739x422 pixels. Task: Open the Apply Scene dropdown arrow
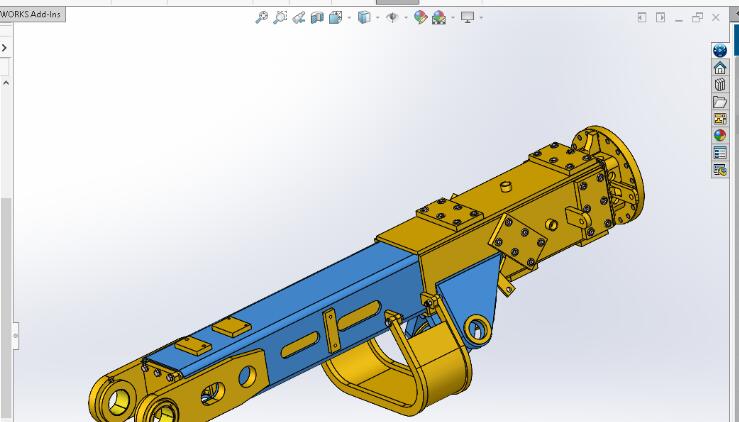(x=453, y=18)
